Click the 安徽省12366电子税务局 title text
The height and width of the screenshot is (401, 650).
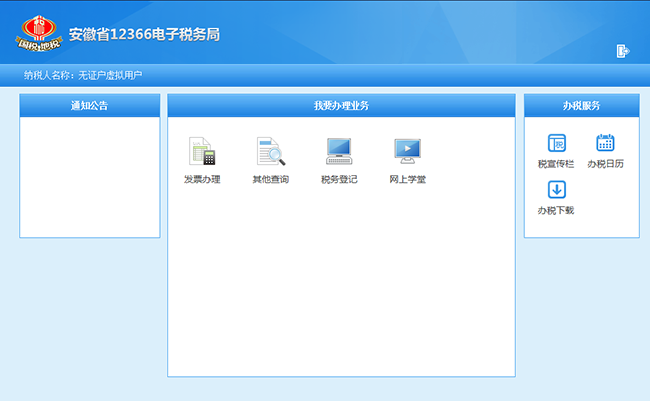click(x=143, y=33)
